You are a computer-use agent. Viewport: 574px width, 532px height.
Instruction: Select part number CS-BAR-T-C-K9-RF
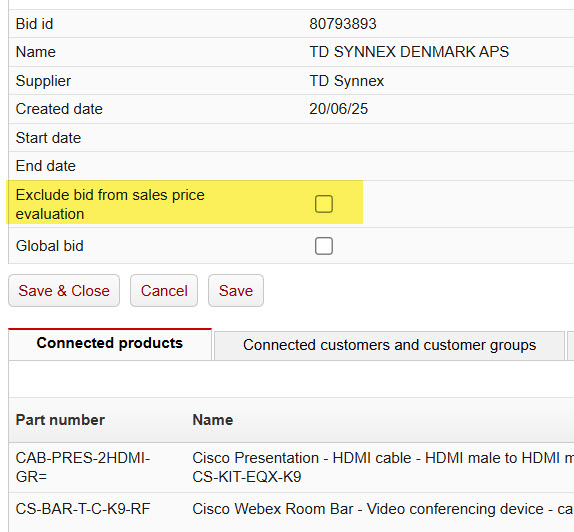[x=83, y=509]
